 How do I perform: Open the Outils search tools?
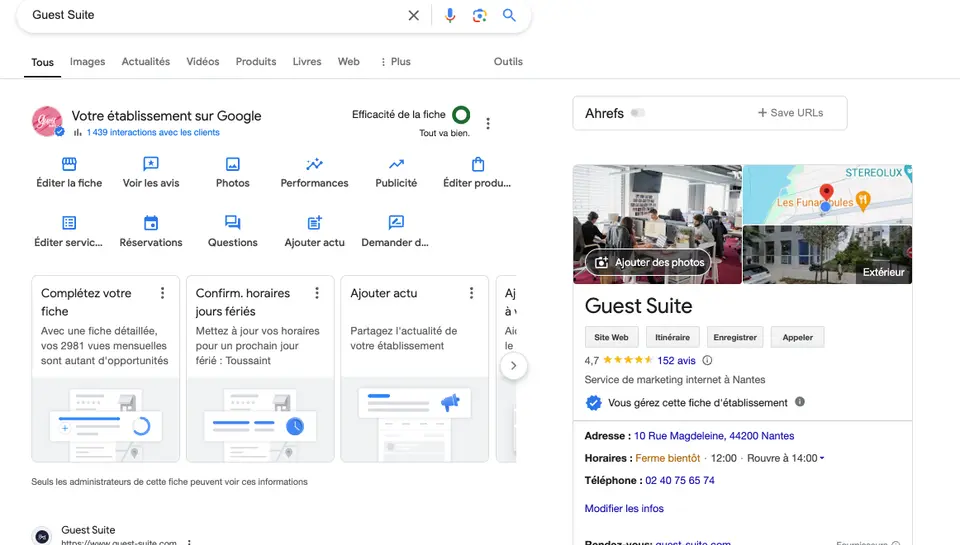tap(508, 62)
